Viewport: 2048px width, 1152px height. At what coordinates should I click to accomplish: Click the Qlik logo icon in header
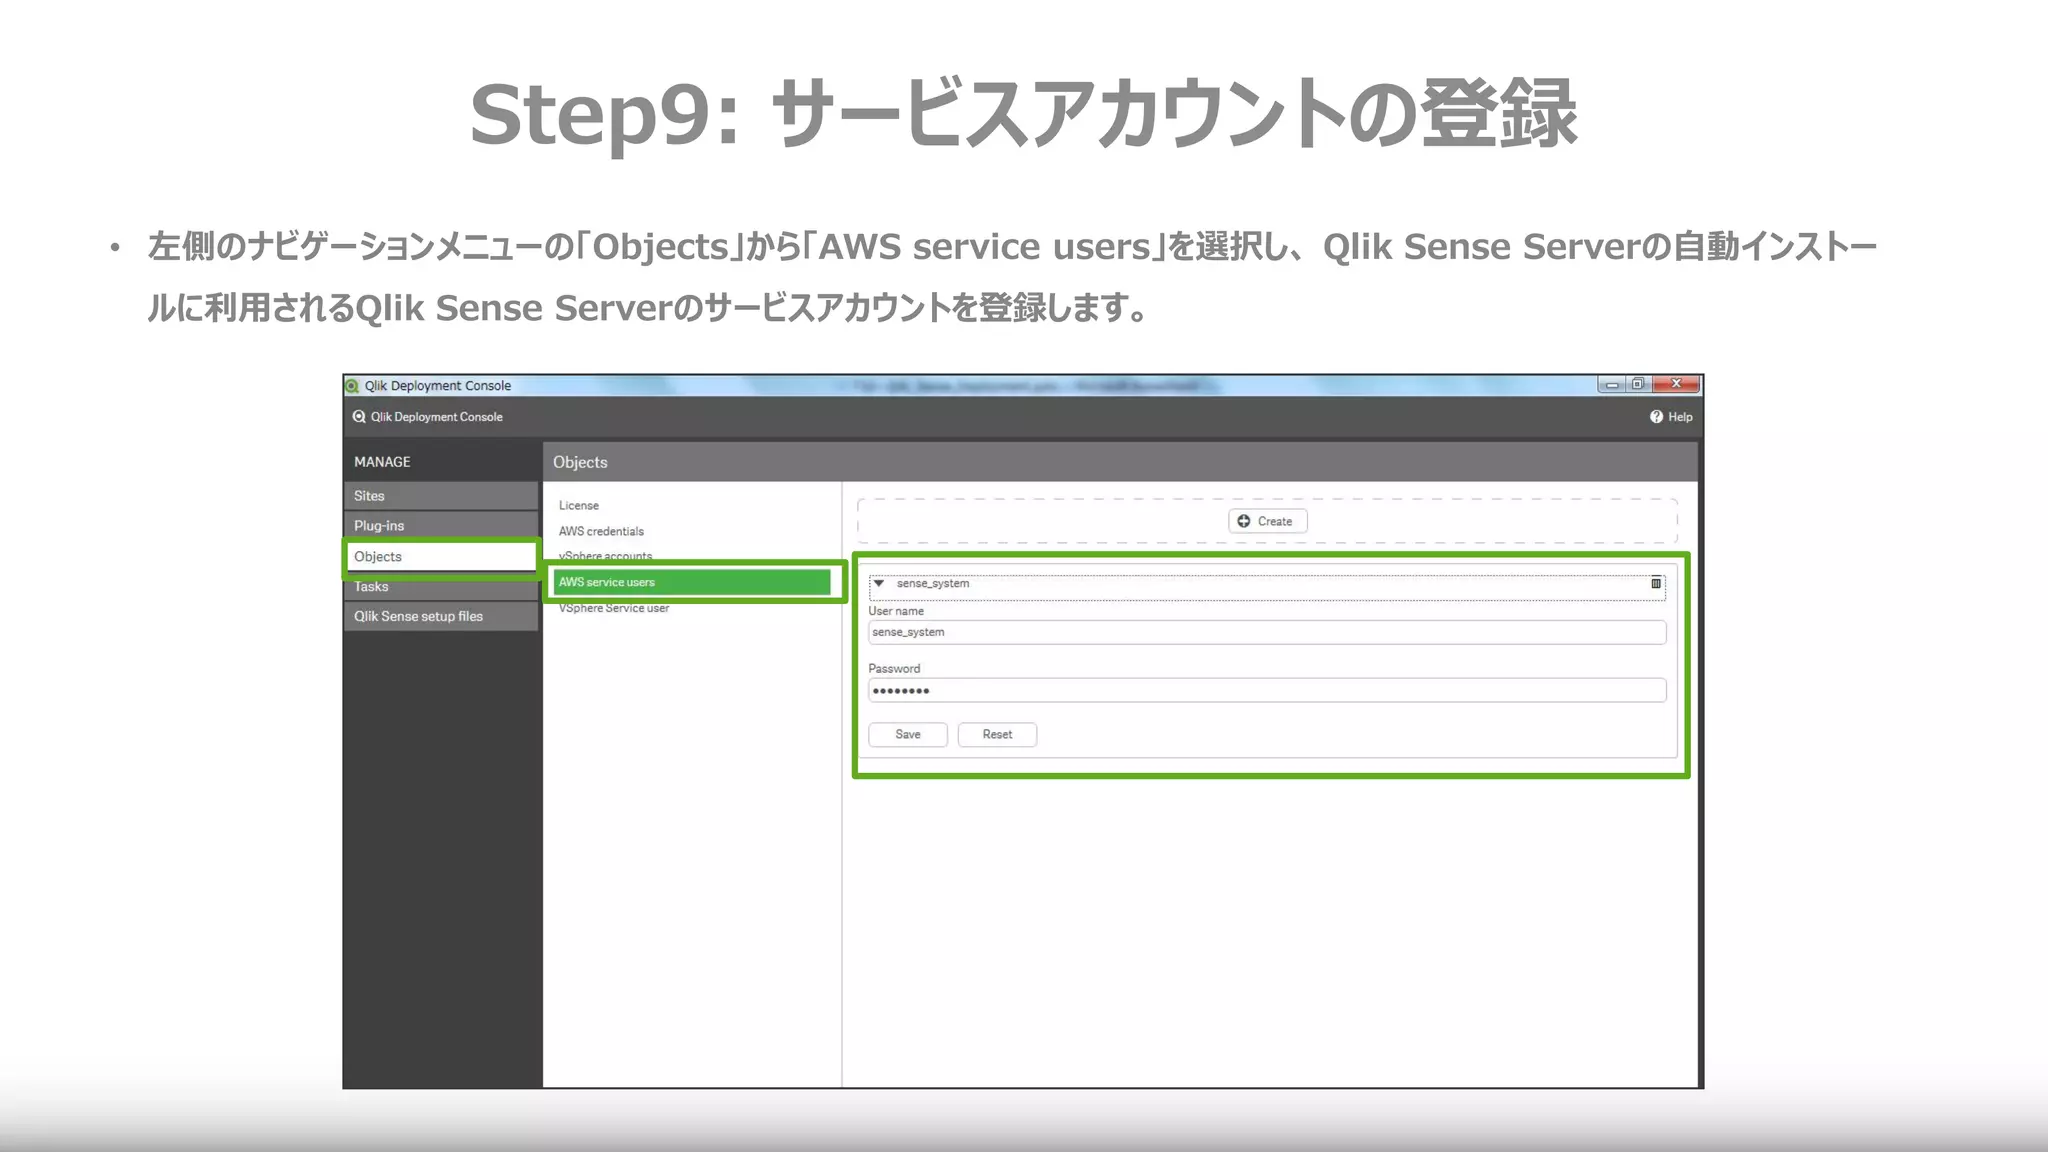(359, 417)
